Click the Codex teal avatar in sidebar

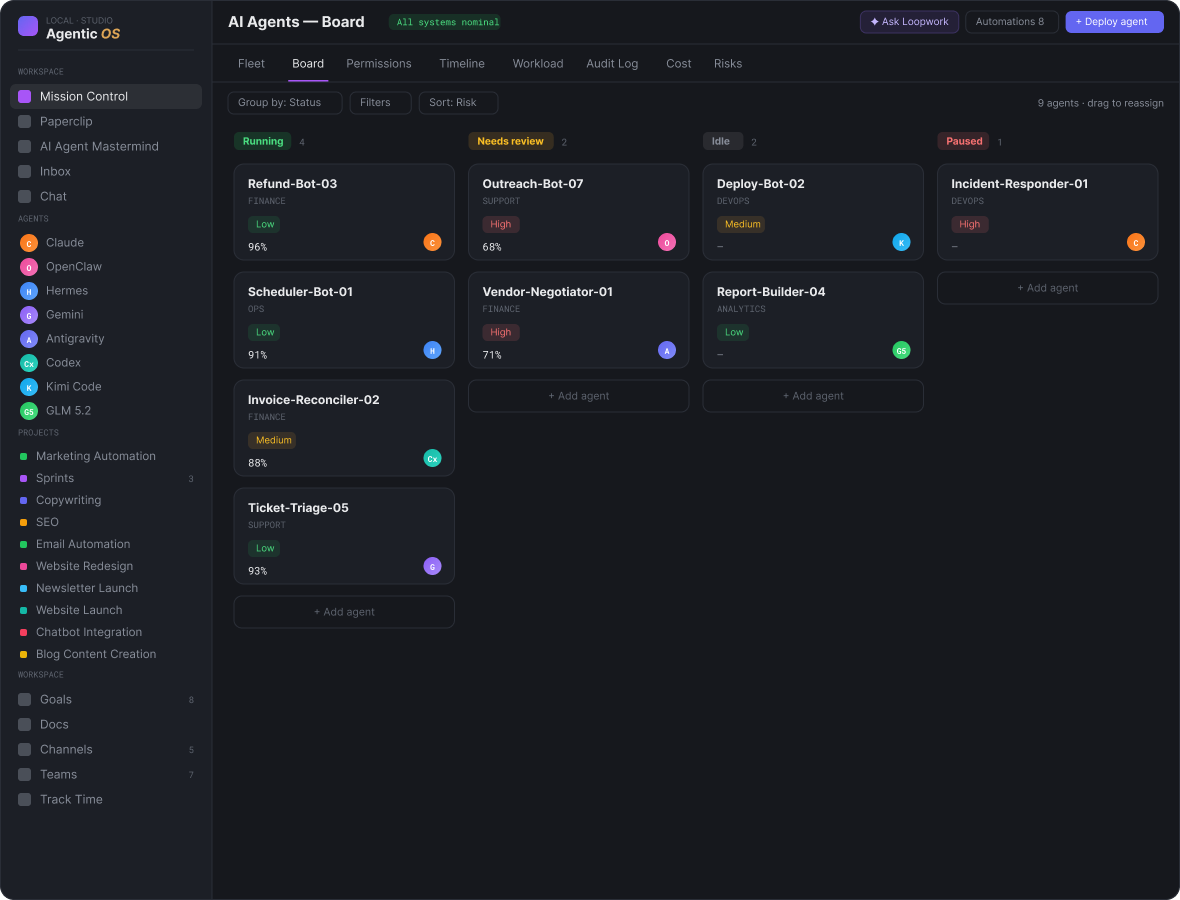(29, 363)
